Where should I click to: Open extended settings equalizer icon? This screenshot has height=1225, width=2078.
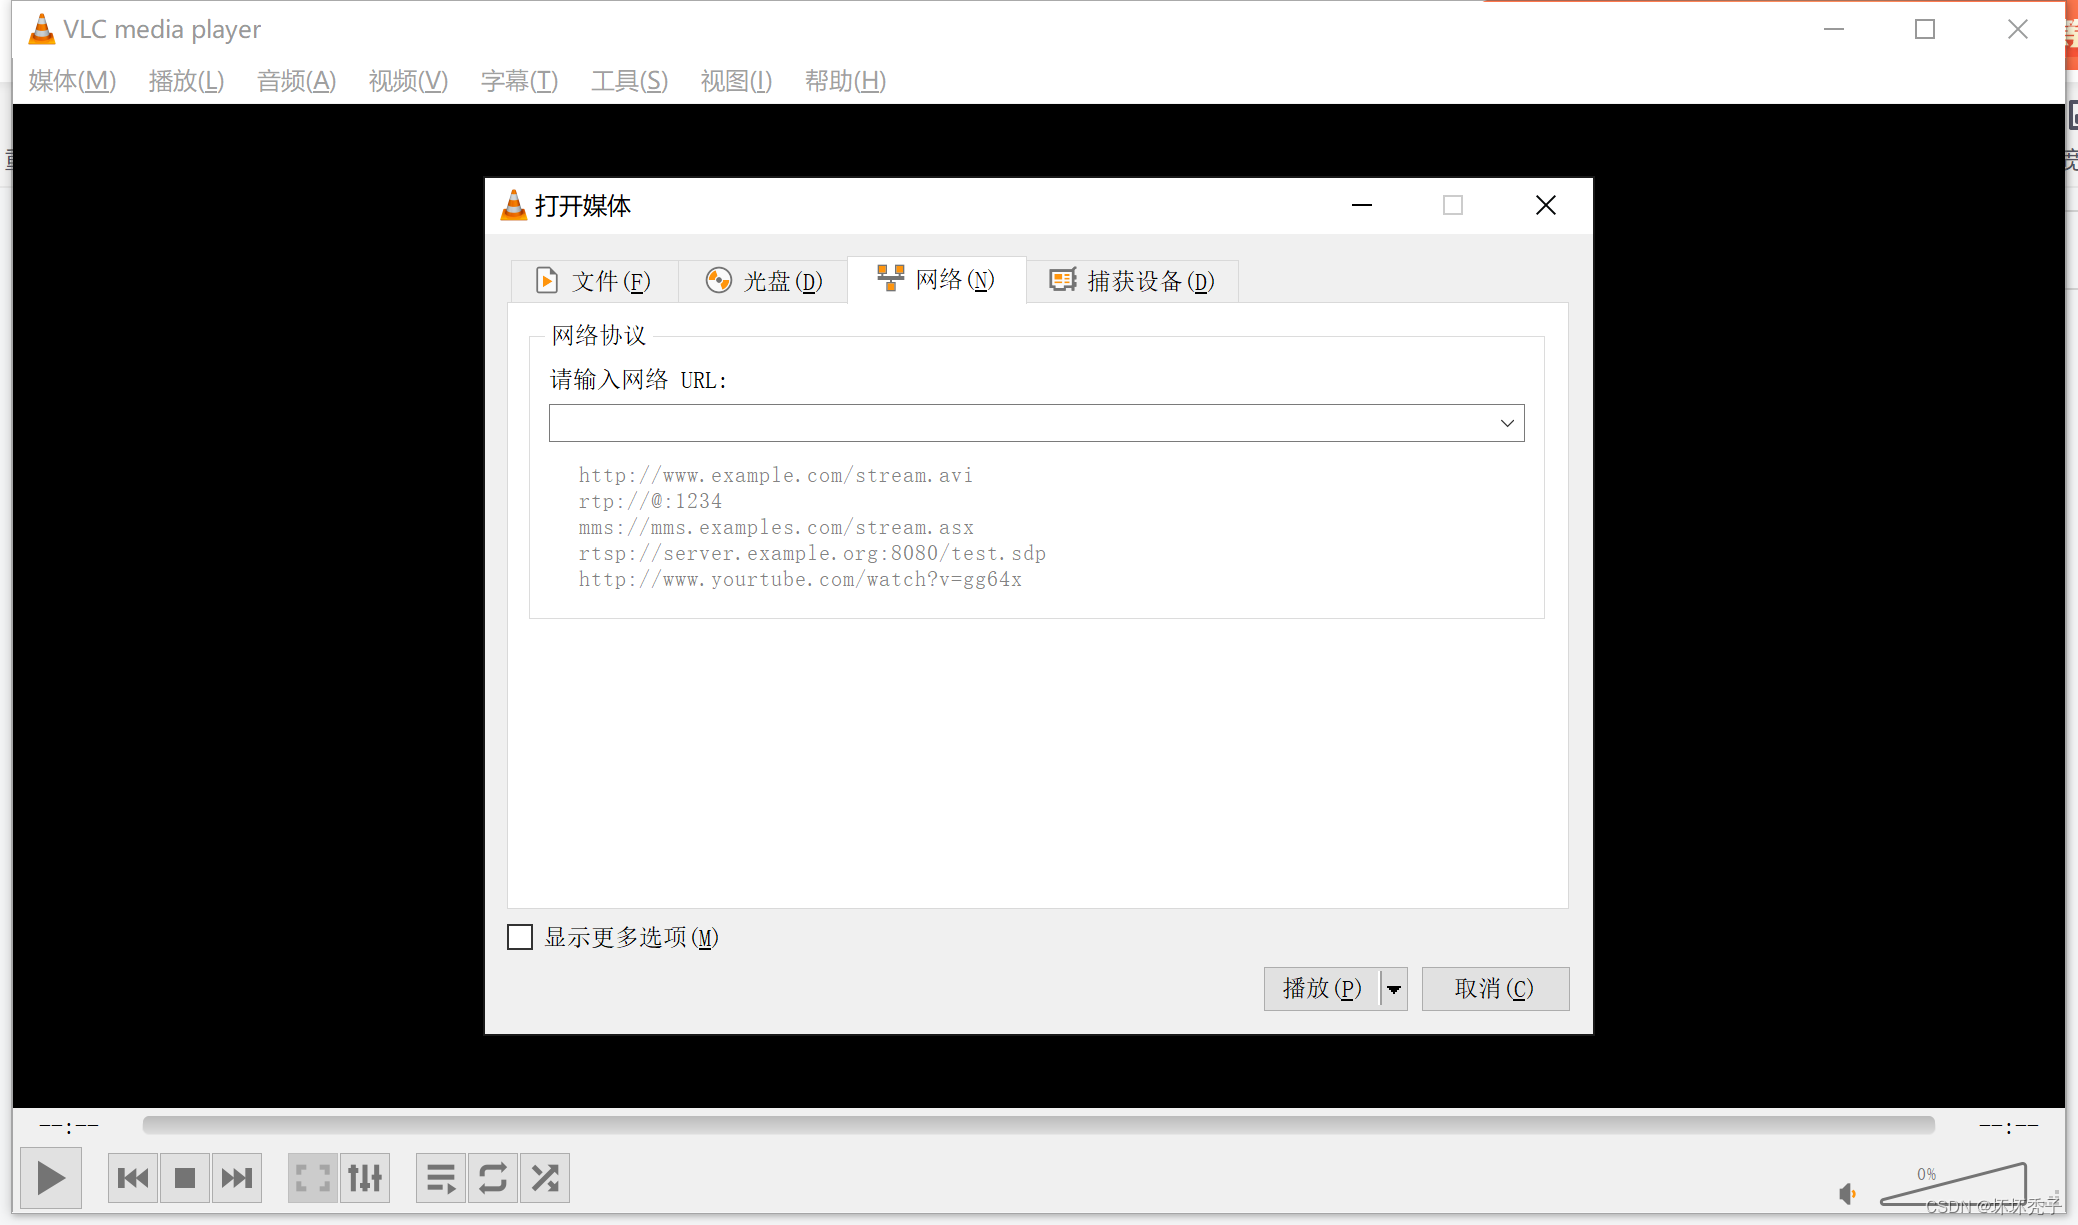tap(365, 1178)
